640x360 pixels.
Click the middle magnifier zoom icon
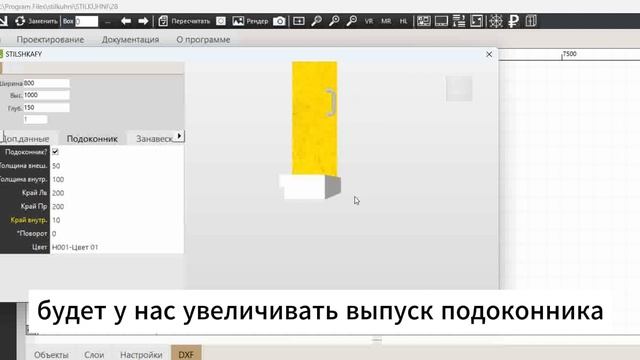point(334,21)
